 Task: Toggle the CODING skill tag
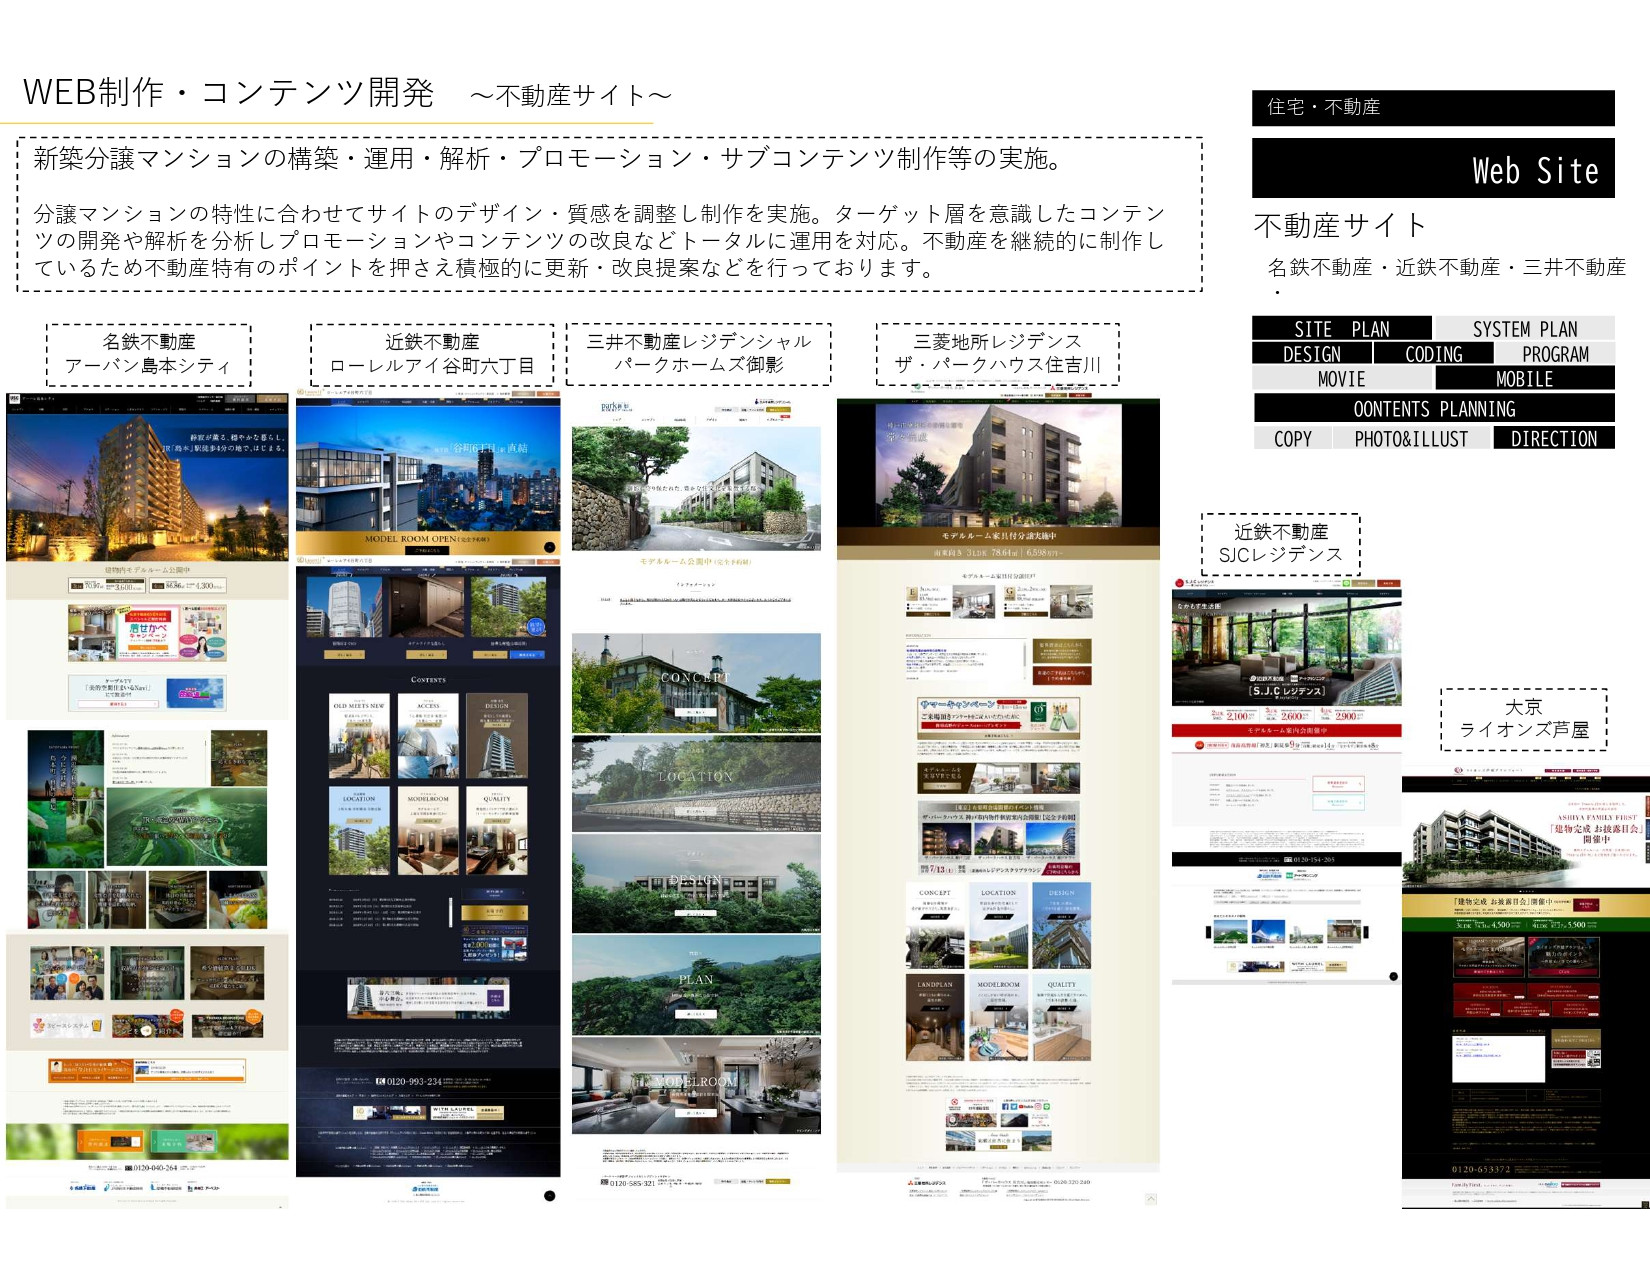point(1434,354)
